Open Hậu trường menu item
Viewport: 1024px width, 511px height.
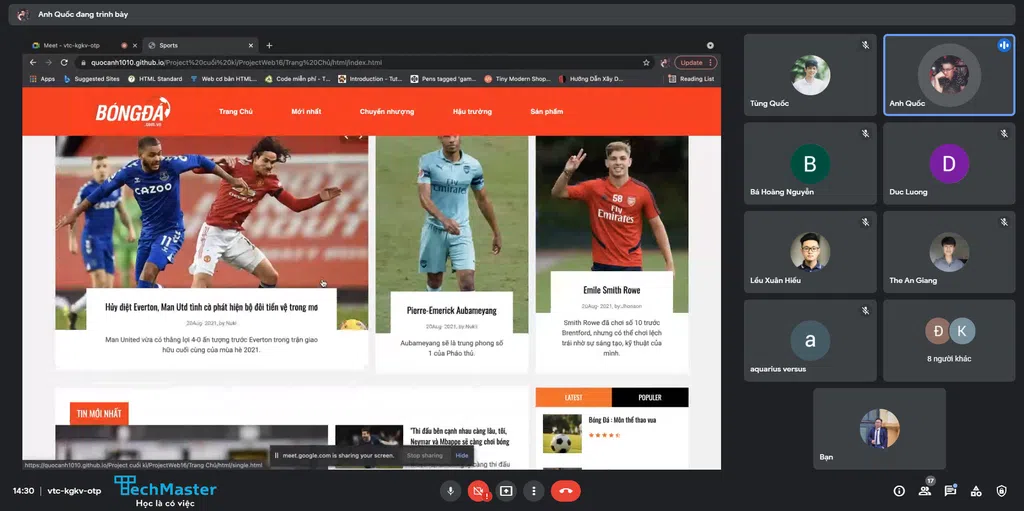point(472,112)
